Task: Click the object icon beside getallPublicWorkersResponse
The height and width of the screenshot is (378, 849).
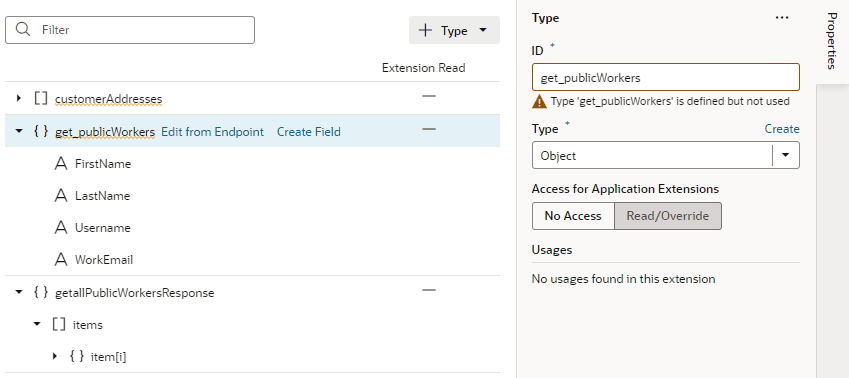Action: click(41, 292)
